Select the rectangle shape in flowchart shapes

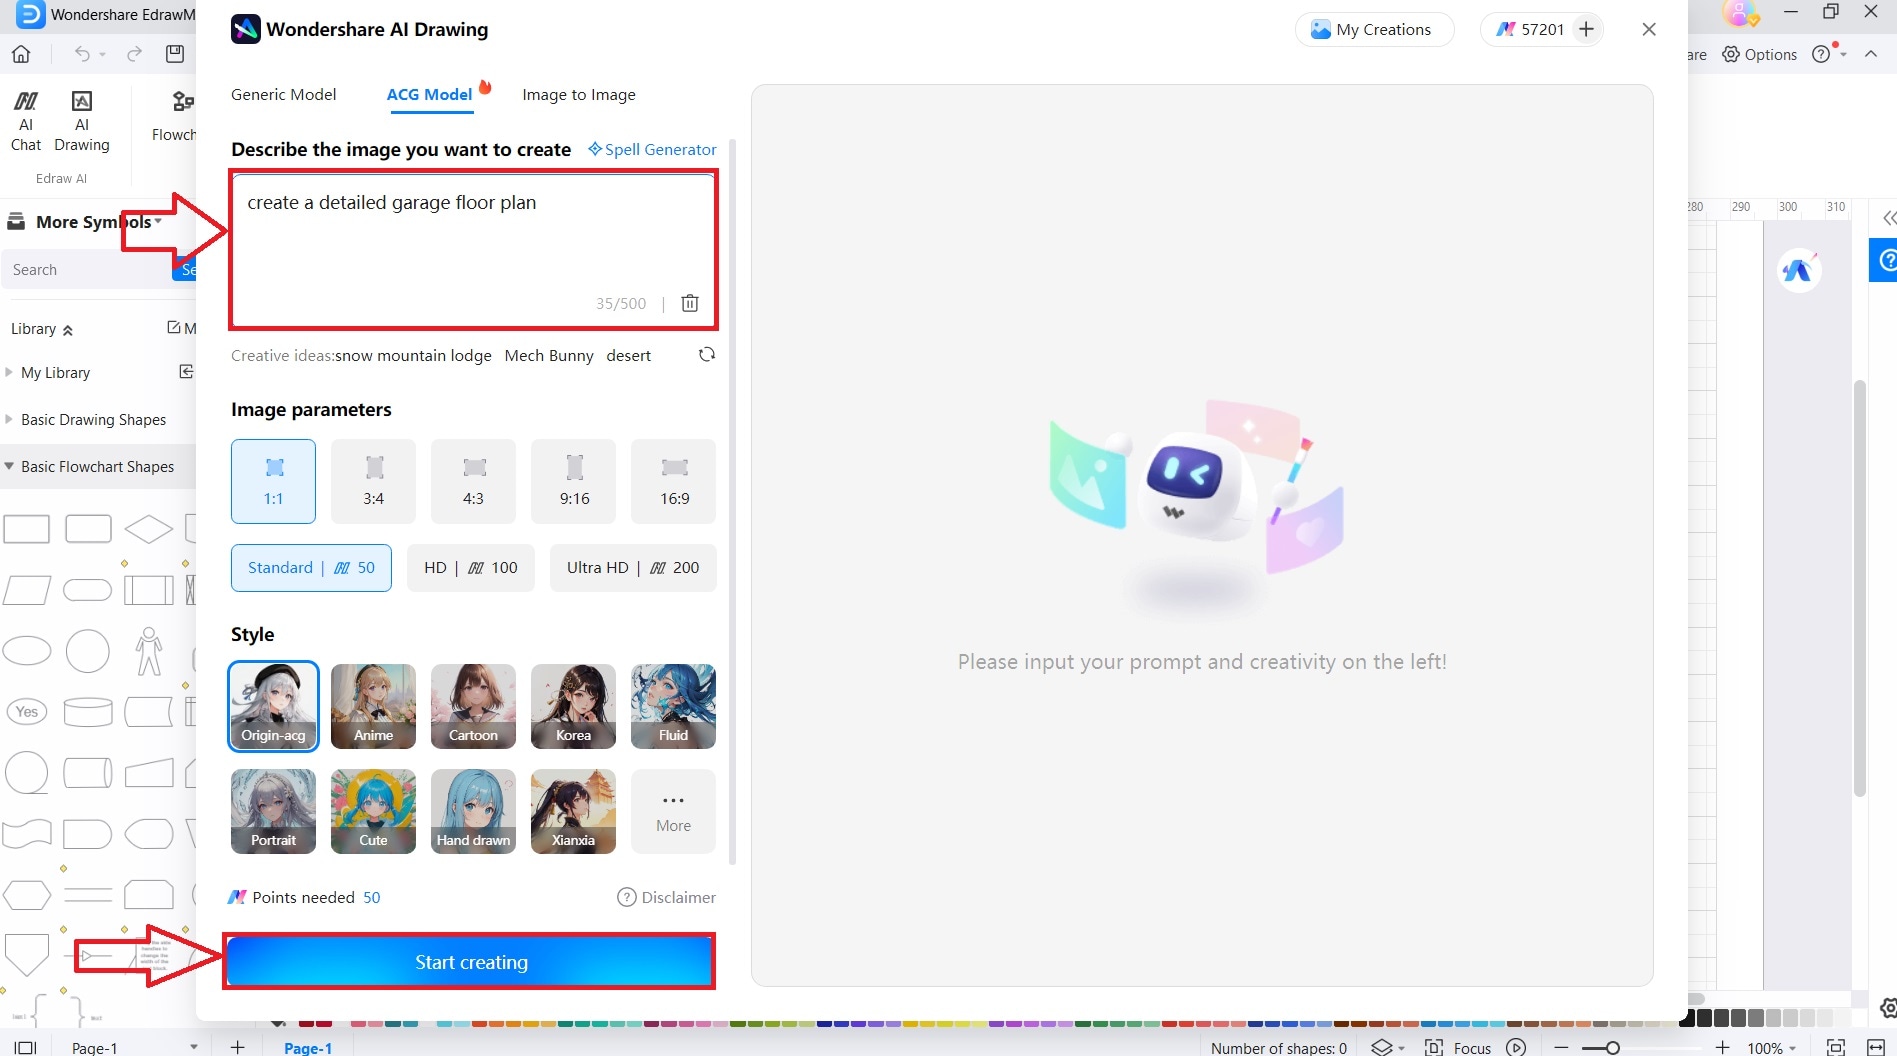(27, 529)
